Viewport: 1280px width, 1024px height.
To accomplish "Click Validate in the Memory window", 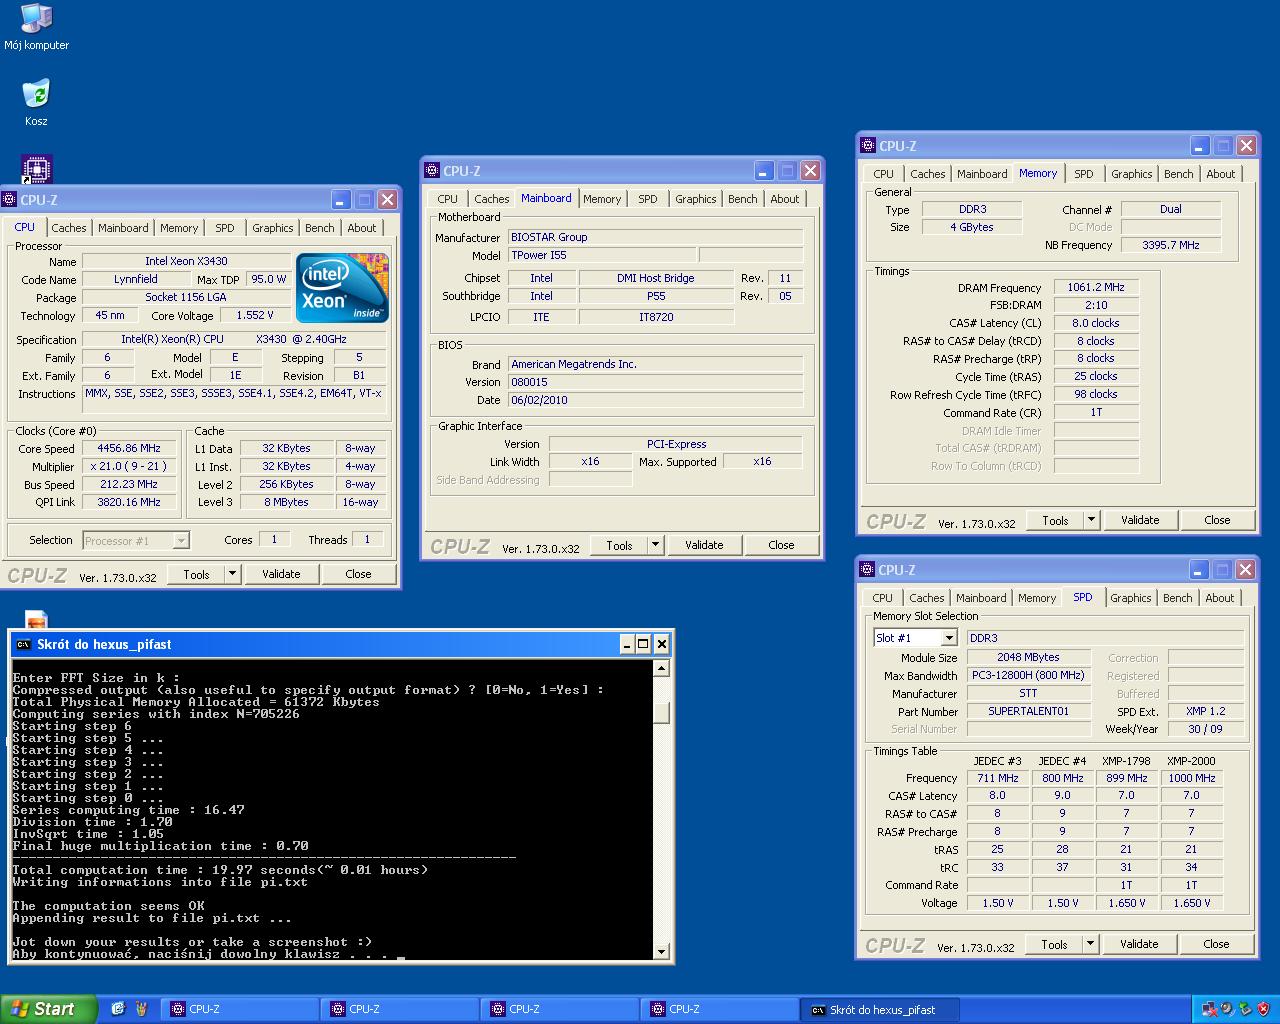I will pyautogui.click(x=1140, y=520).
